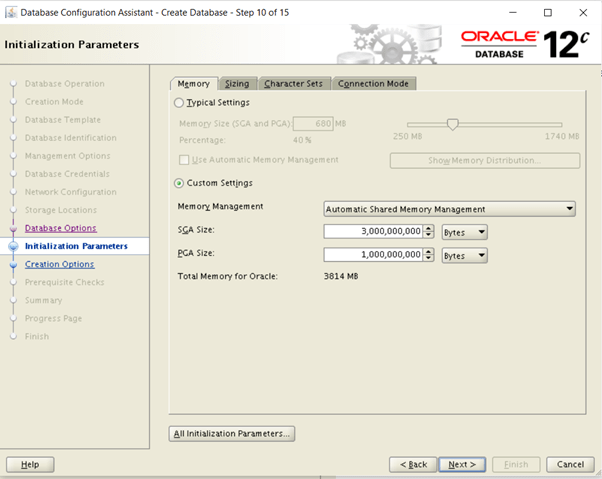Viewport: 602px width, 479px height.
Task: Click the Initialization Parameters step bullet icon
Action: [14, 246]
